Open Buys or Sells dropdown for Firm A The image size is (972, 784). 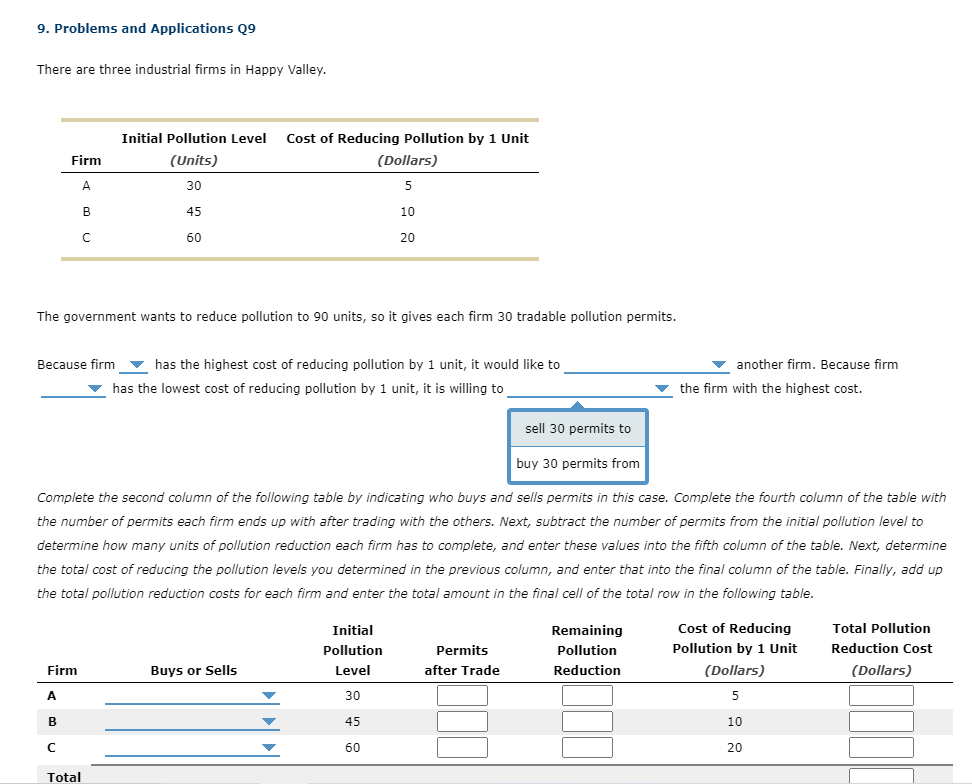[192, 696]
